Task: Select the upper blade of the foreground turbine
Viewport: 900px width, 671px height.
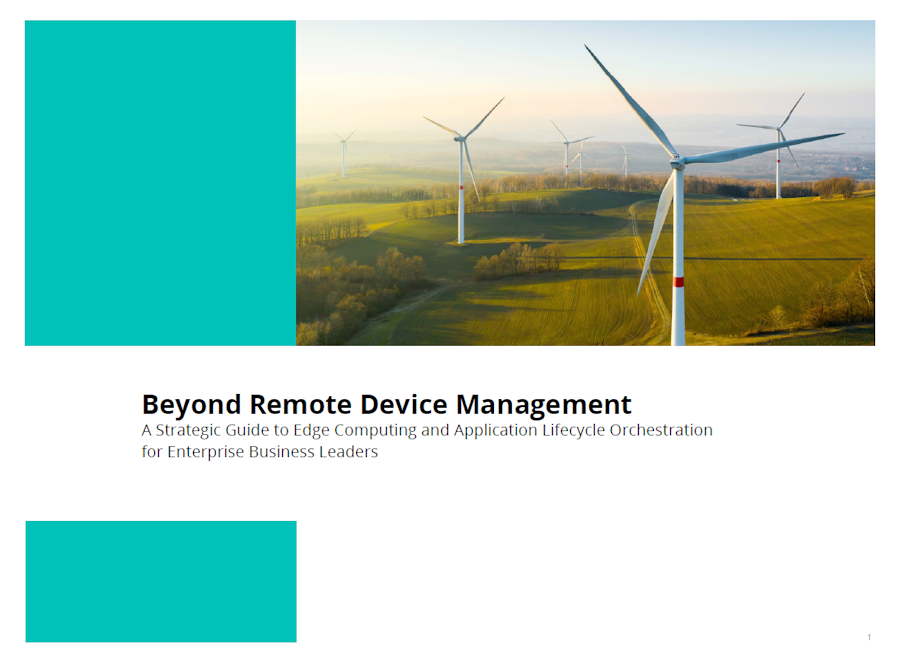Action: coord(630,100)
